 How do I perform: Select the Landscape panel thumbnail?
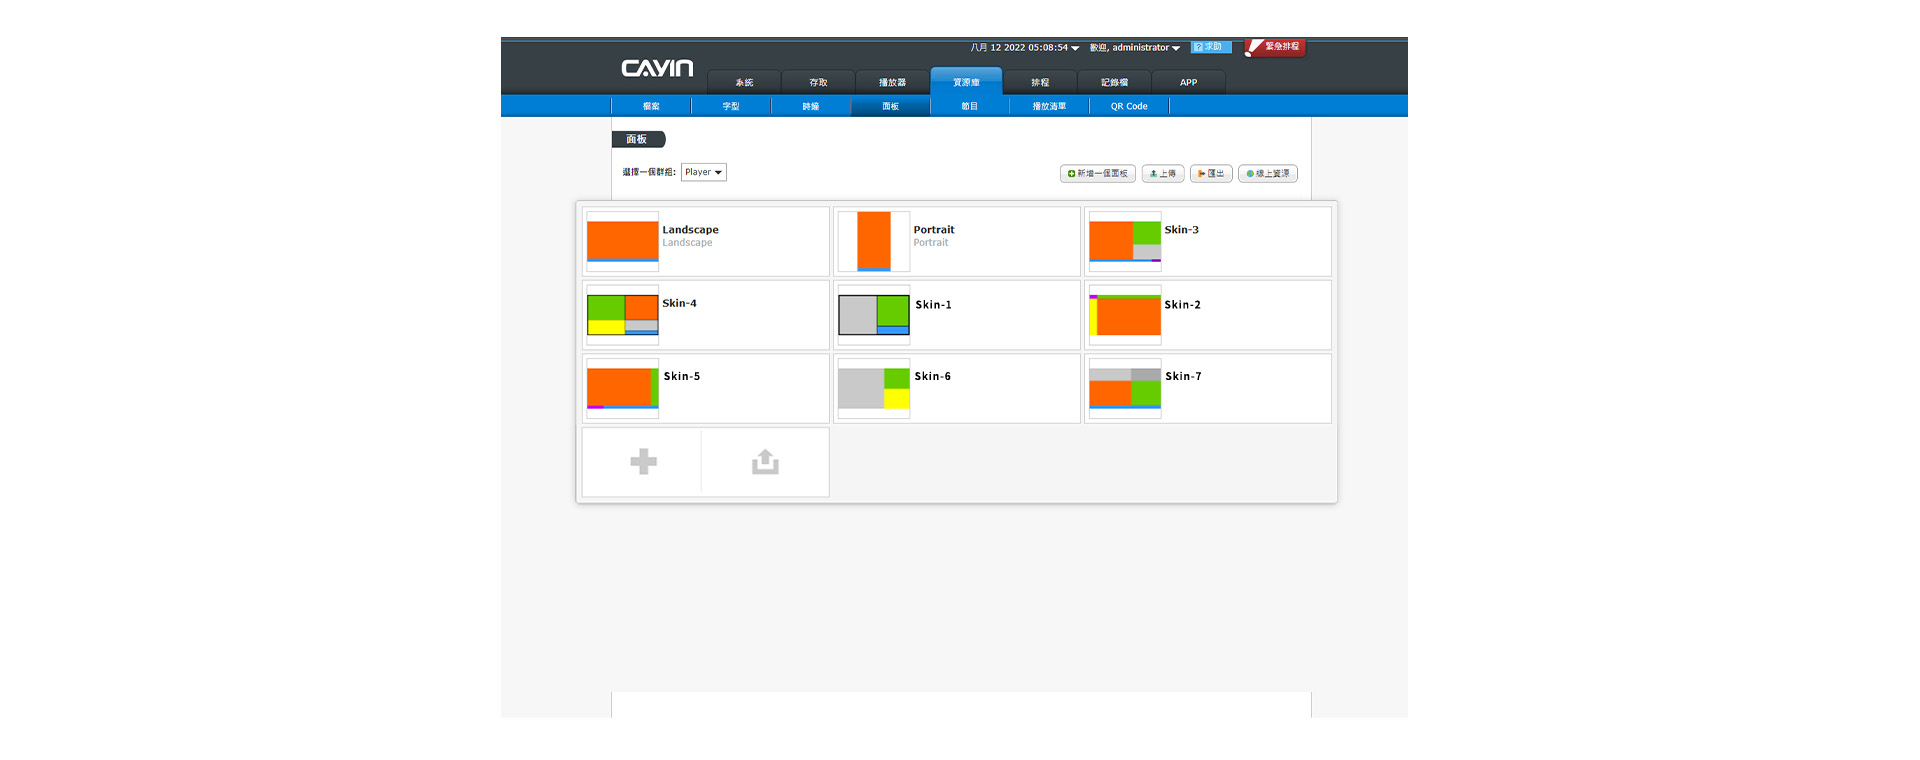point(622,242)
